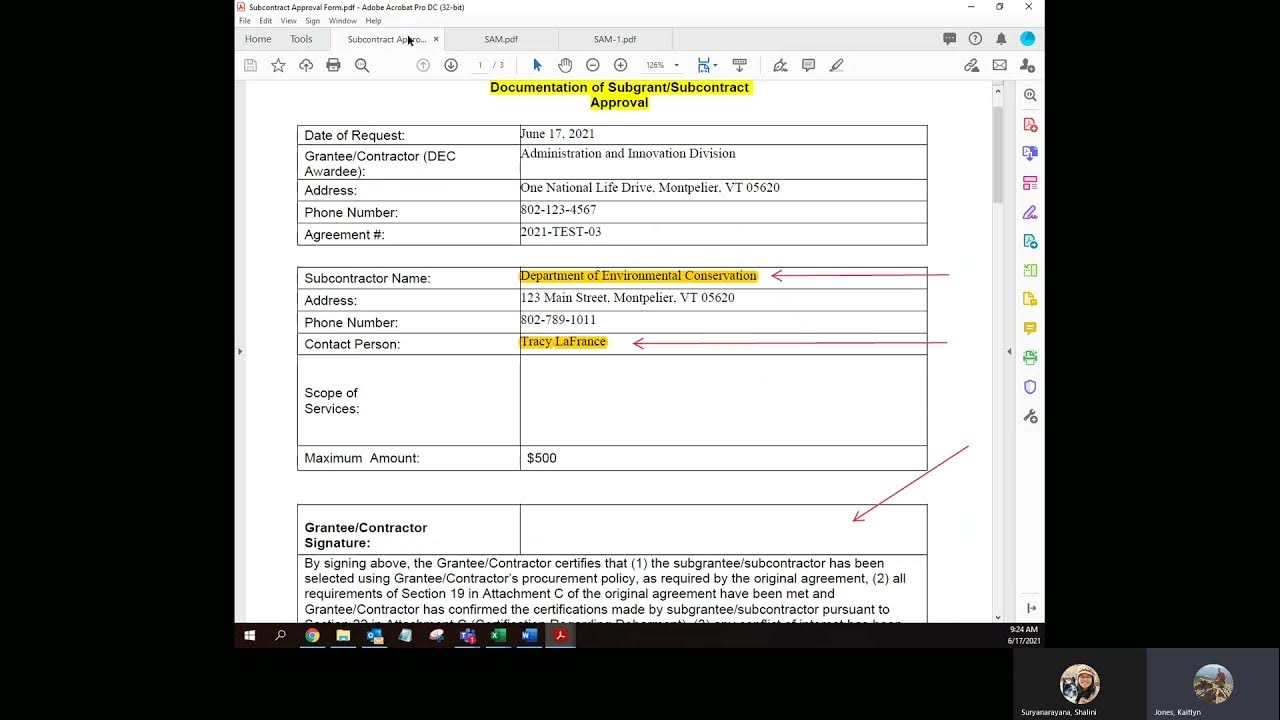Open the Edit menu
Screen dimensions: 1280x720
point(266,20)
